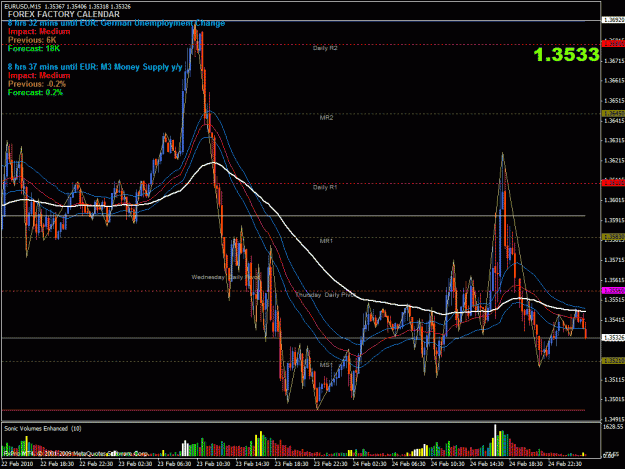Click the 1.35115 price axis value

click(x=614, y=380)
